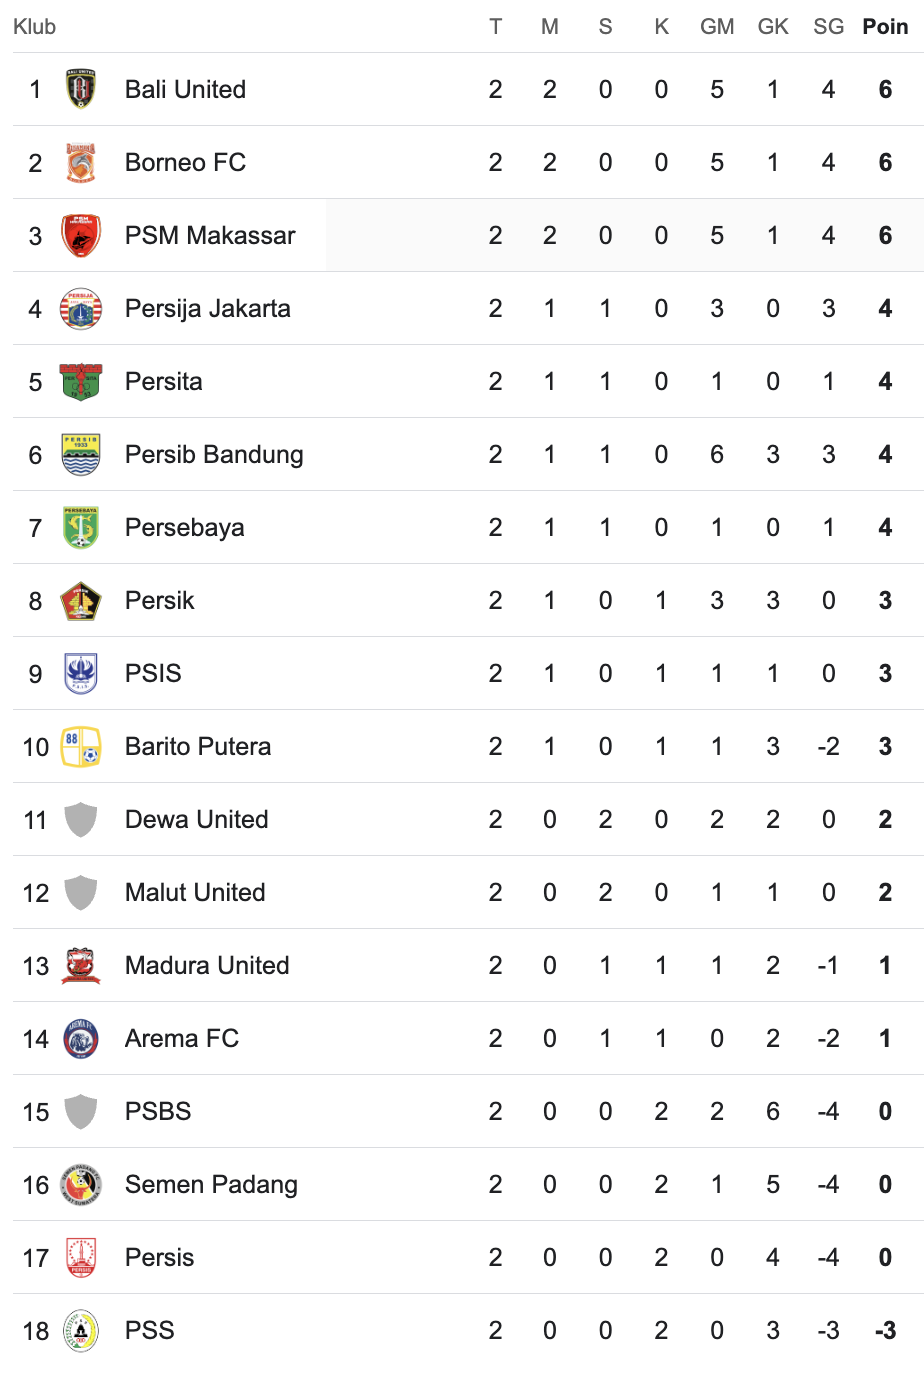The height and width of the screenshot is (1378, 924).
Task: Click the PSBS placeholder shield icon
Action: tap(81, 1111)
